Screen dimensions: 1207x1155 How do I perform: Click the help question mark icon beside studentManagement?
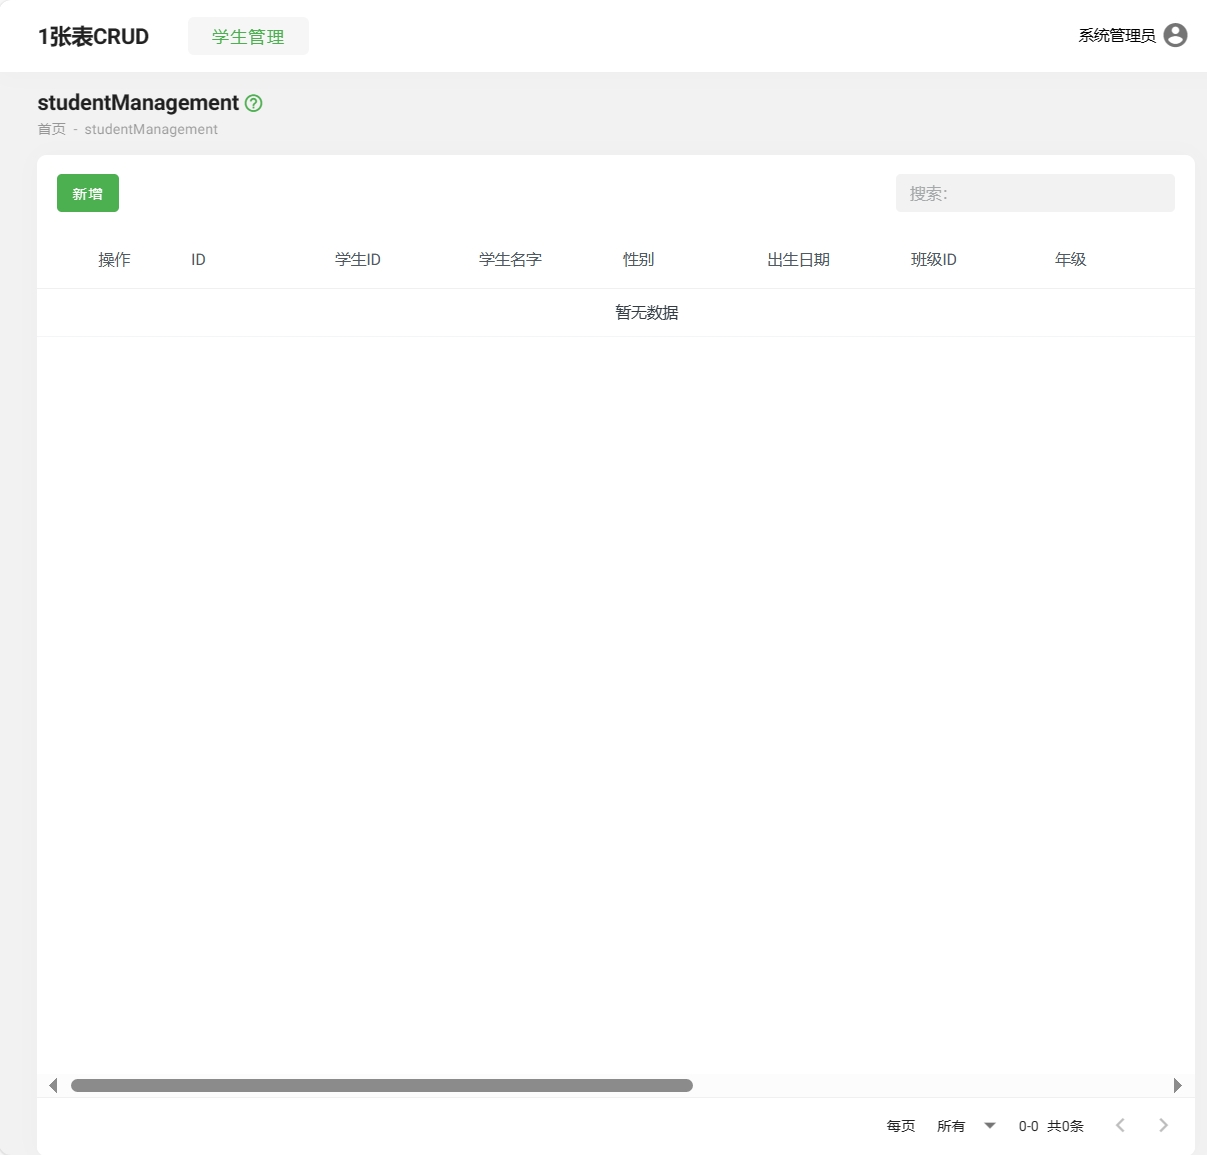(254, 103)
